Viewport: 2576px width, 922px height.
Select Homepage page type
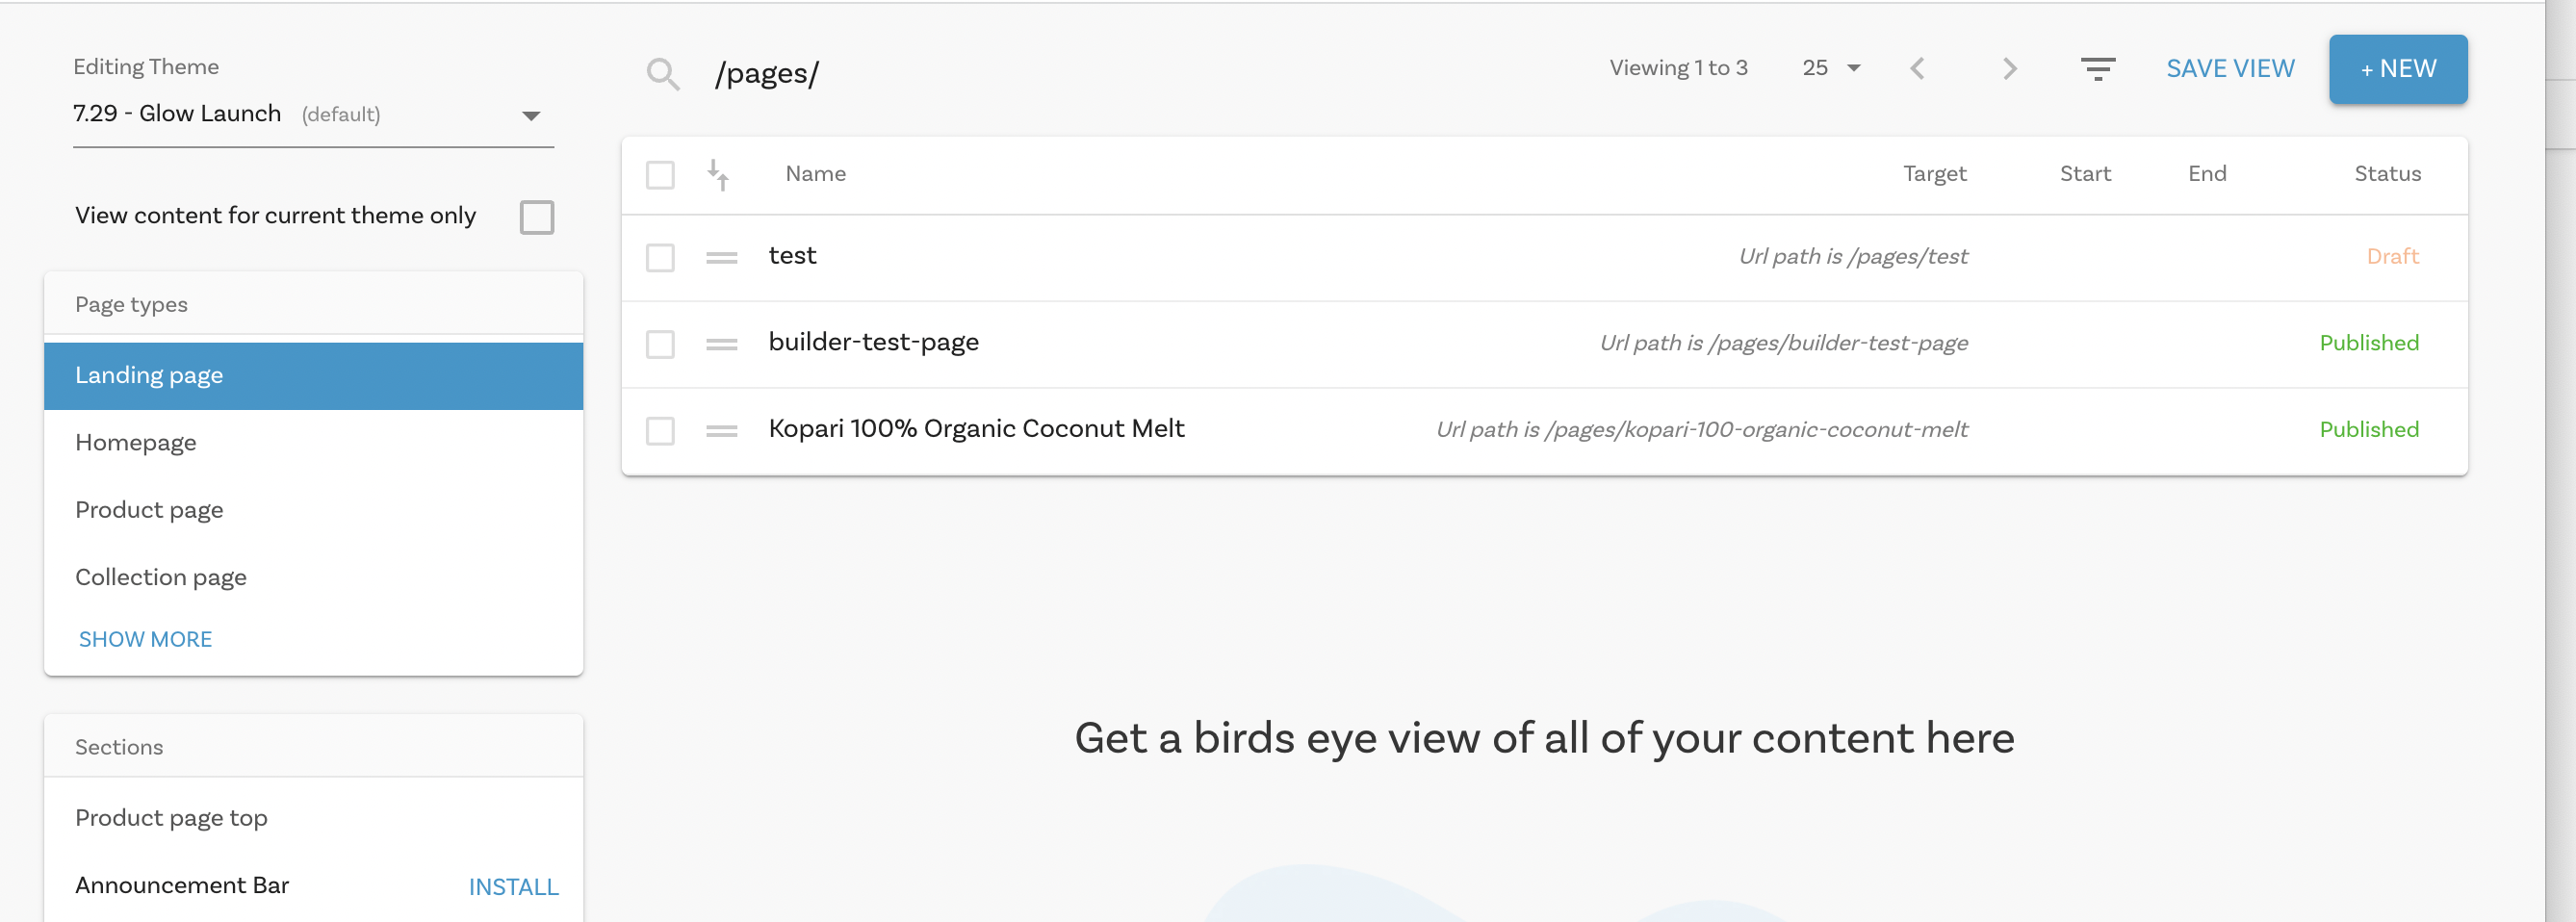pos(136,443)
